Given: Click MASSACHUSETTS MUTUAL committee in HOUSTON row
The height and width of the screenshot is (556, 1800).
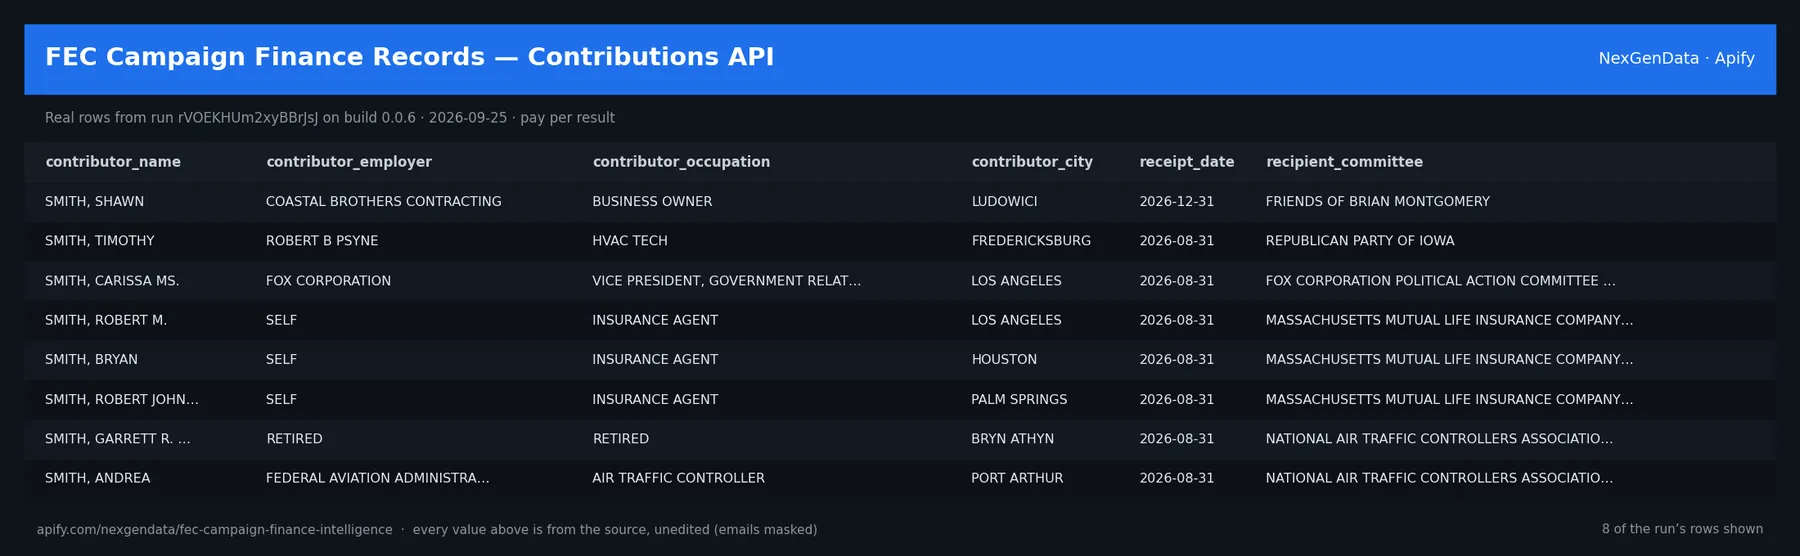Looking at the screenshot, I should 1449,359.
